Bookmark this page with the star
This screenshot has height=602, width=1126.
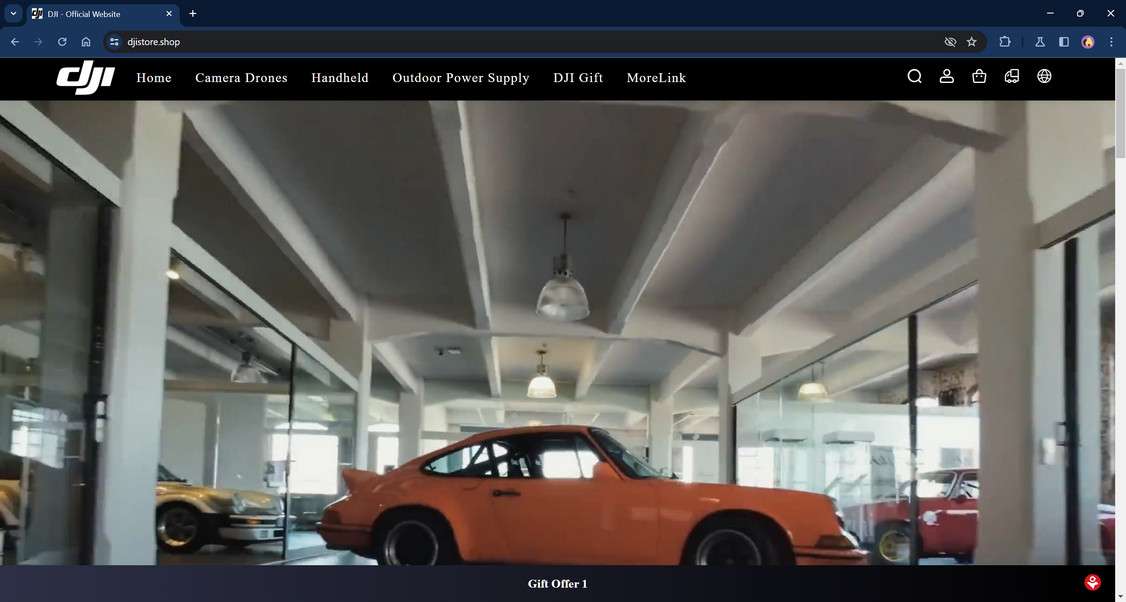[972, 42]
